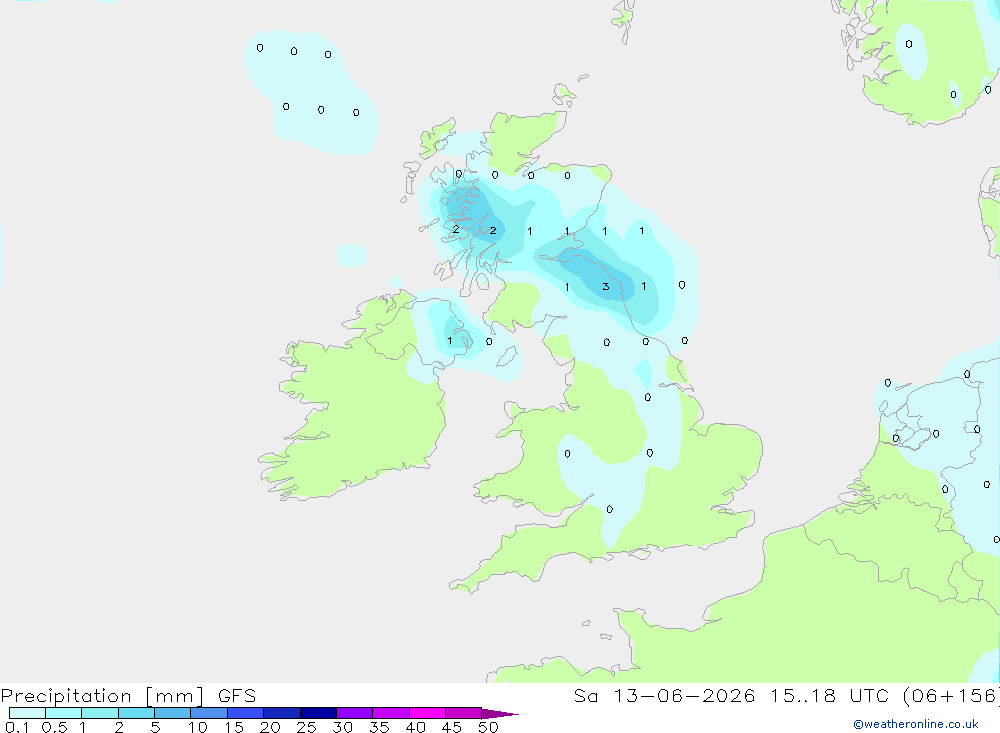Select the 30–35 mm purple legend swatch
The width and height of the screenshot is (1000, 733).
pos(355,713)
